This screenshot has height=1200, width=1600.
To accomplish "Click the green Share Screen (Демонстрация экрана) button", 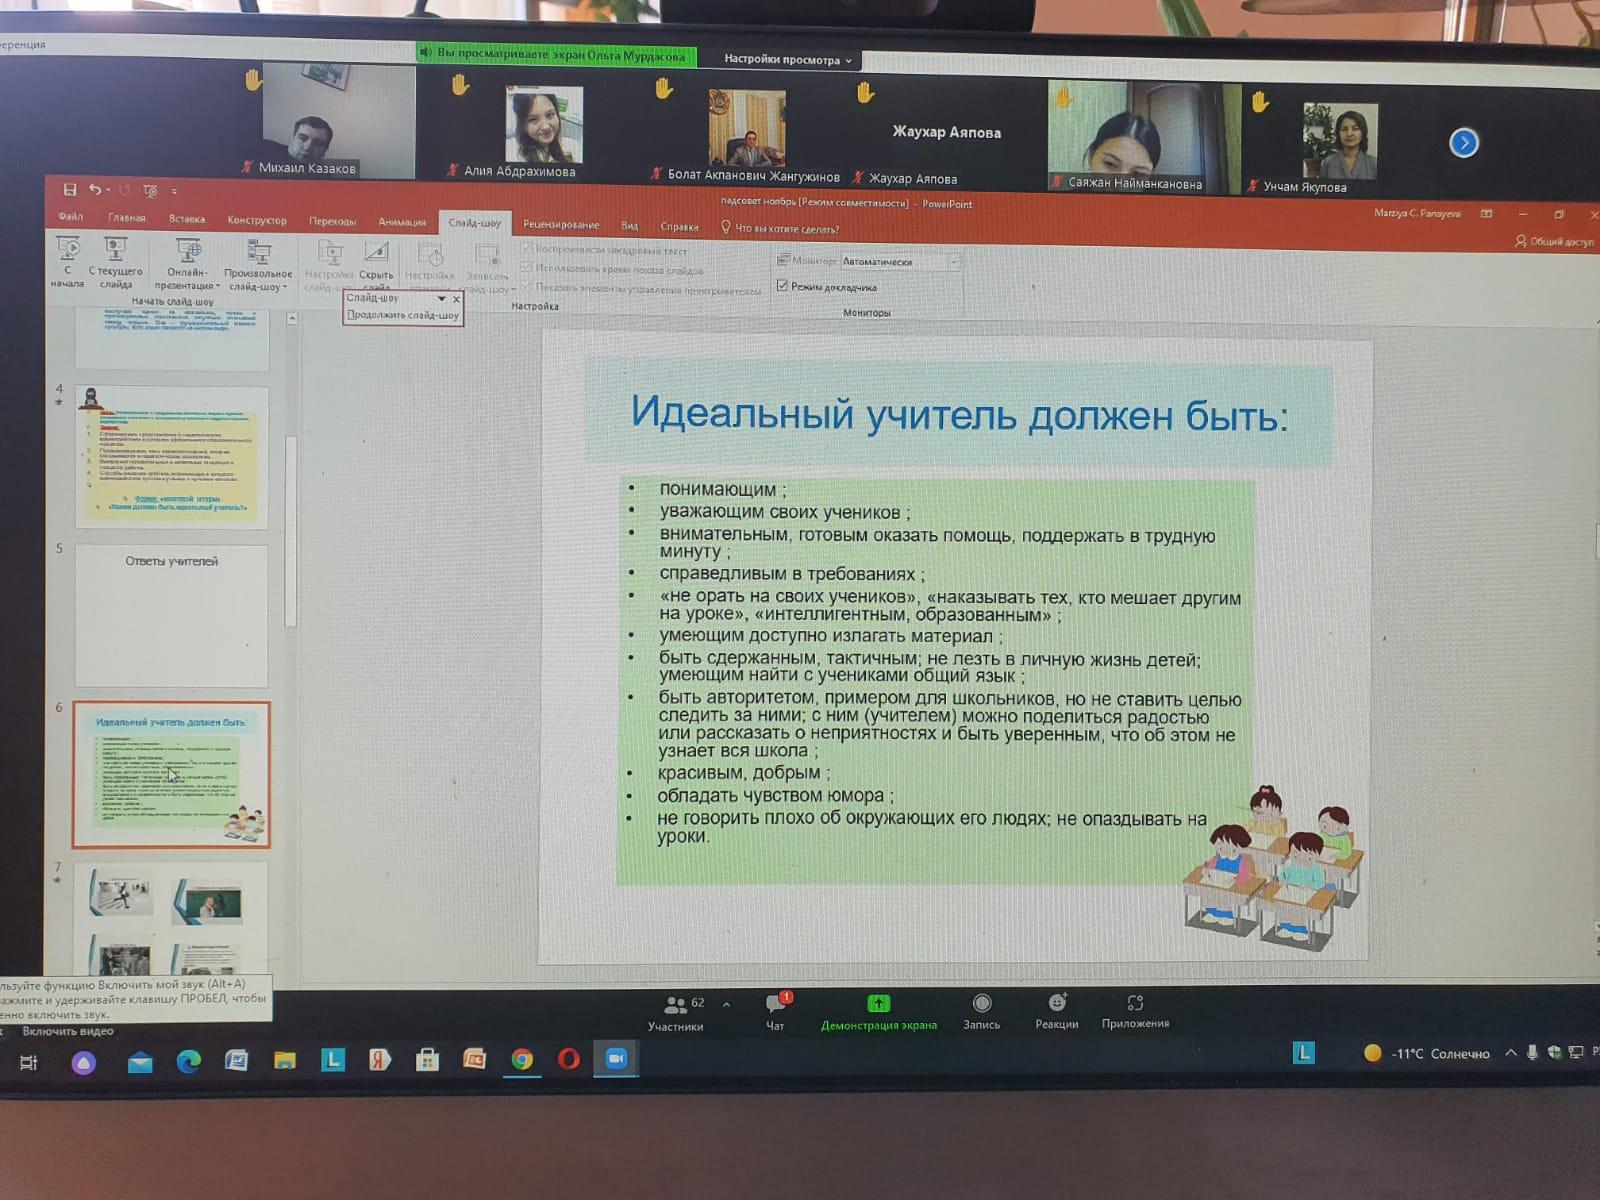I will (878, 1005).
